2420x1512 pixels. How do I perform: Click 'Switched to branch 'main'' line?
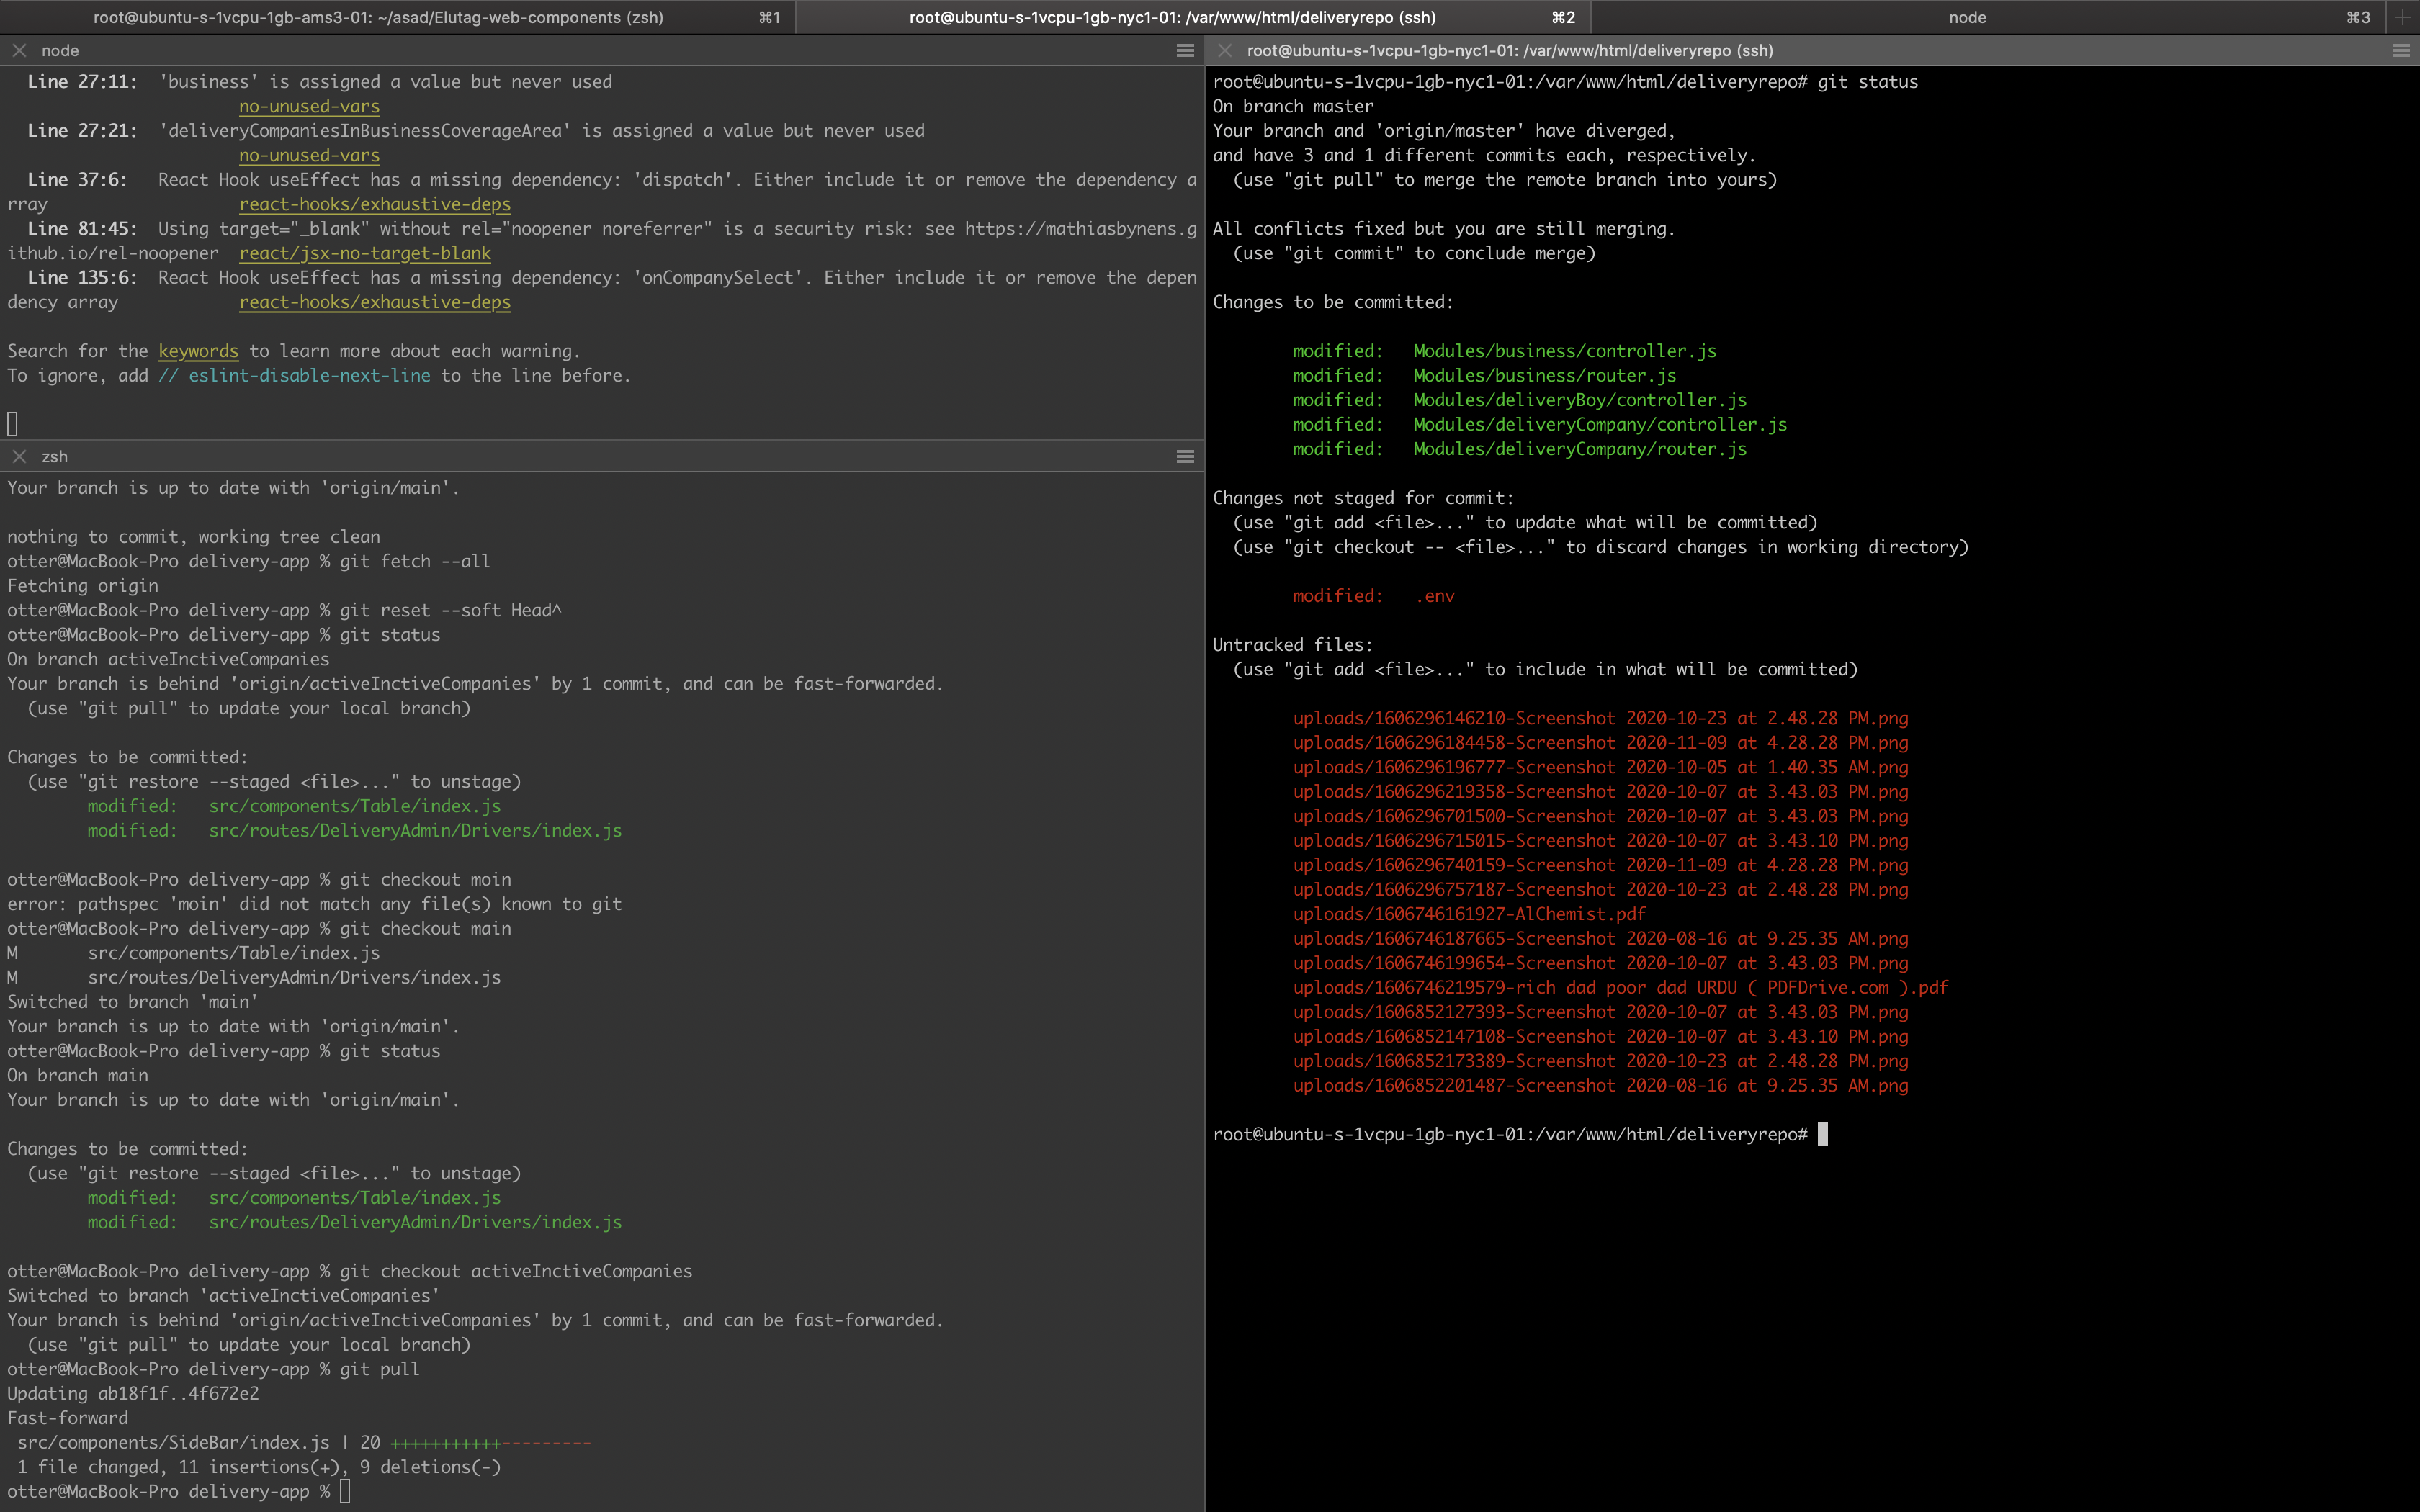coord(133,1002)
